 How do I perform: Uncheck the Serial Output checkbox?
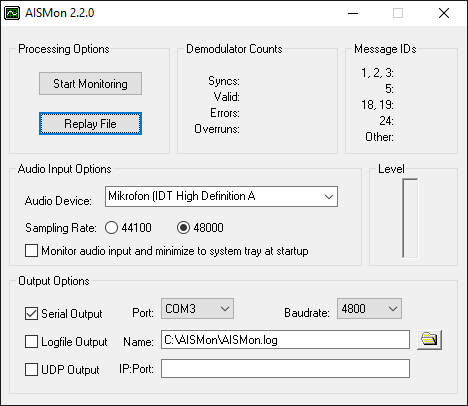pos(31,314)
